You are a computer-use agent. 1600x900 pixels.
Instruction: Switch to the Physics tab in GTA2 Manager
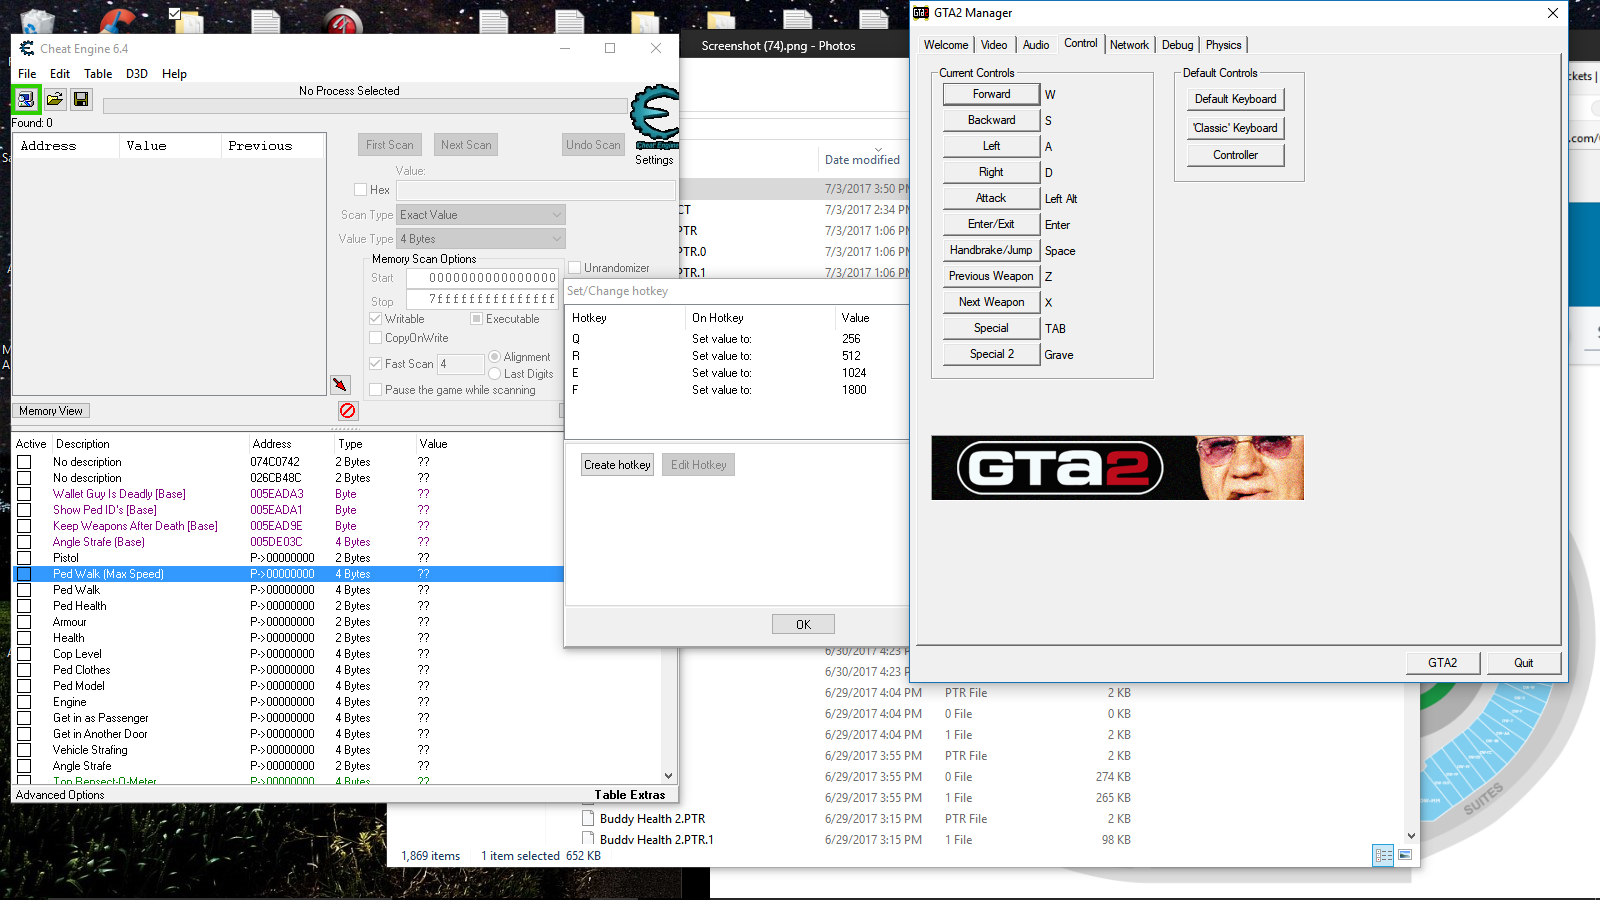(1223, 45)
